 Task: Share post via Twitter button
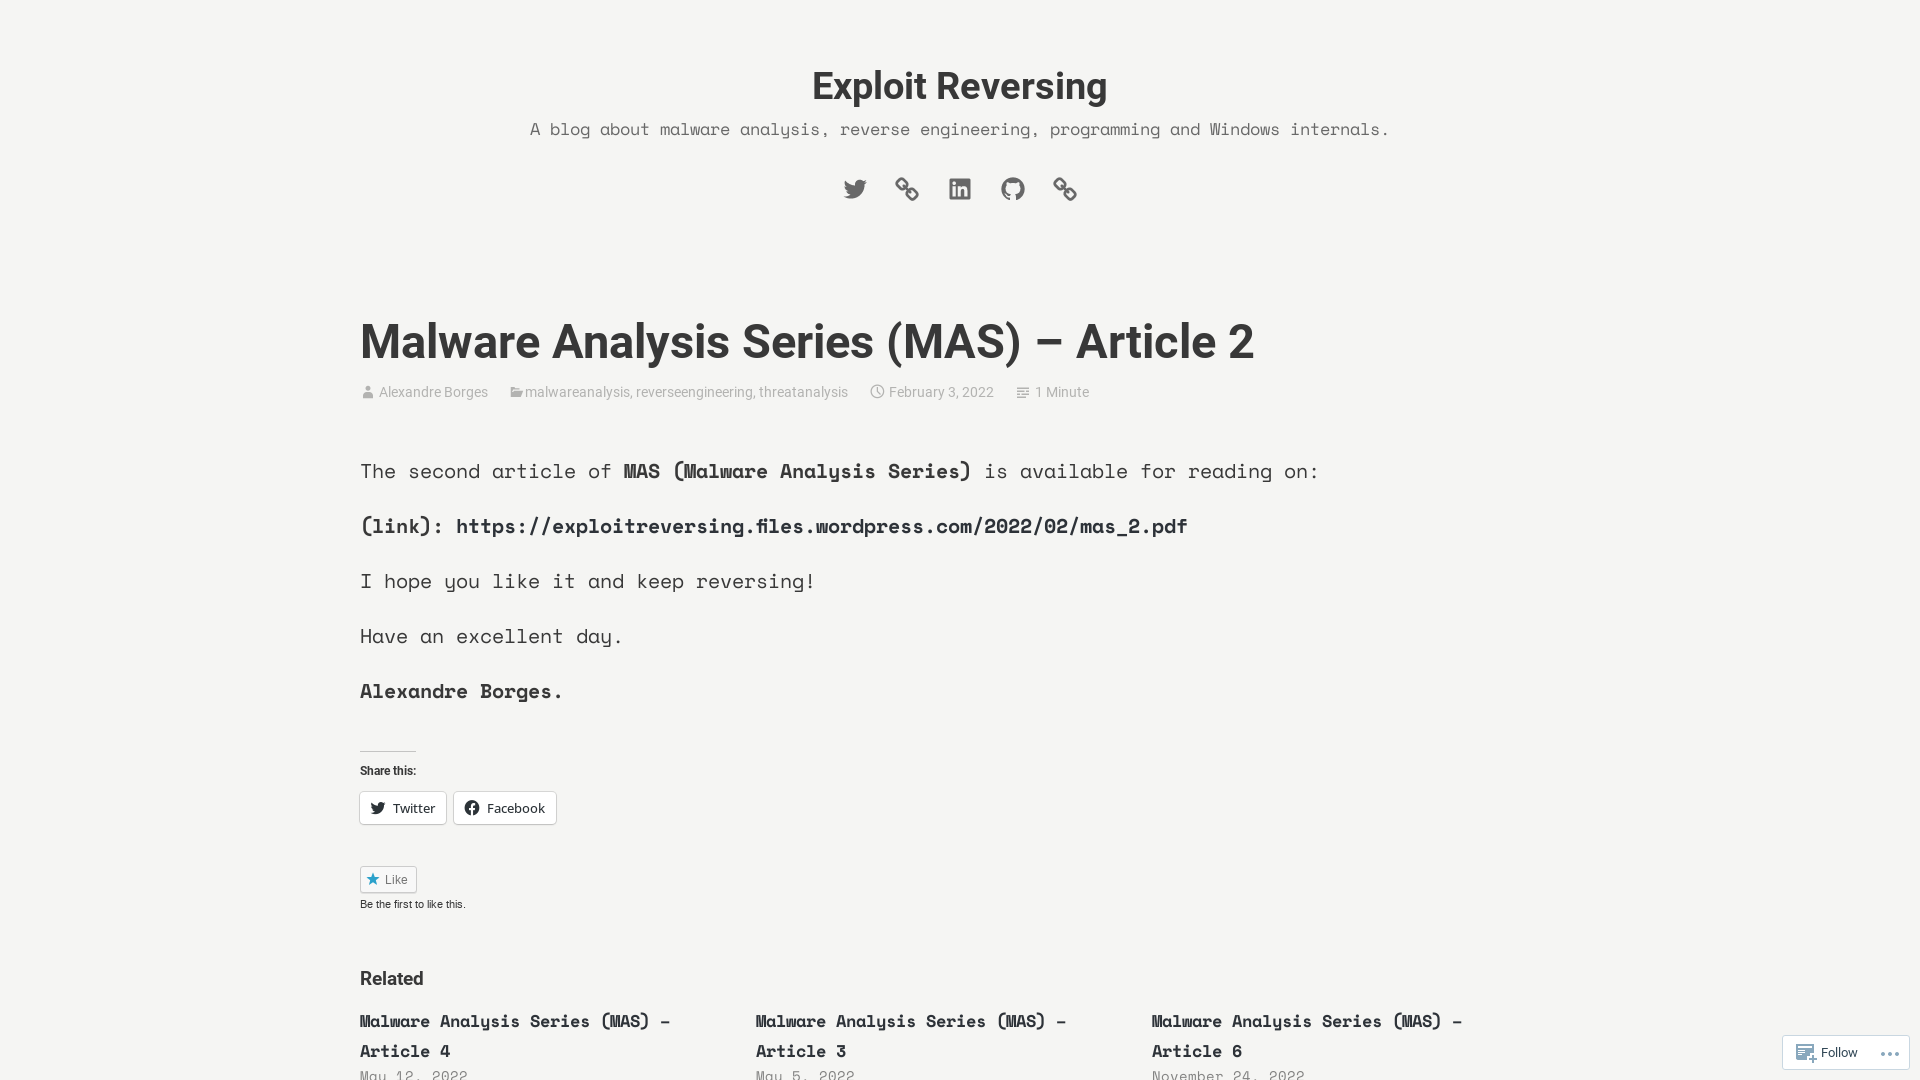[402, 807]
